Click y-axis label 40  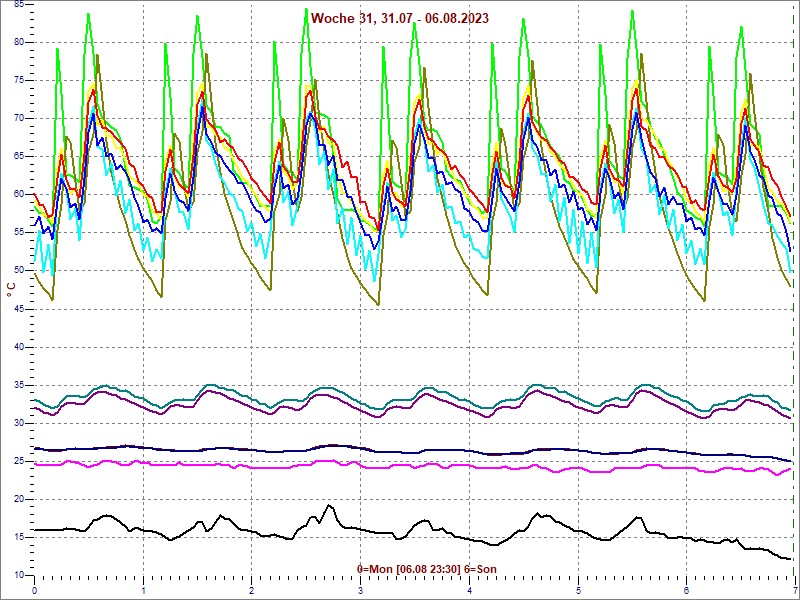pyautogui.click(x=19, y=347)
